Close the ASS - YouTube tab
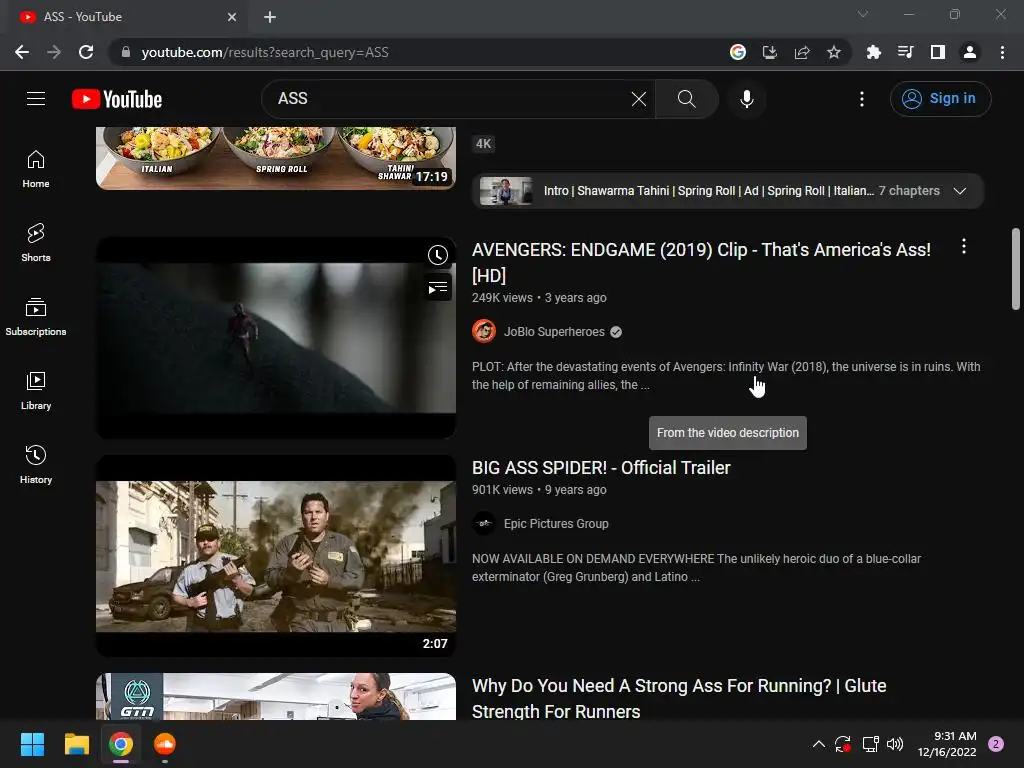 coord(232,17)
